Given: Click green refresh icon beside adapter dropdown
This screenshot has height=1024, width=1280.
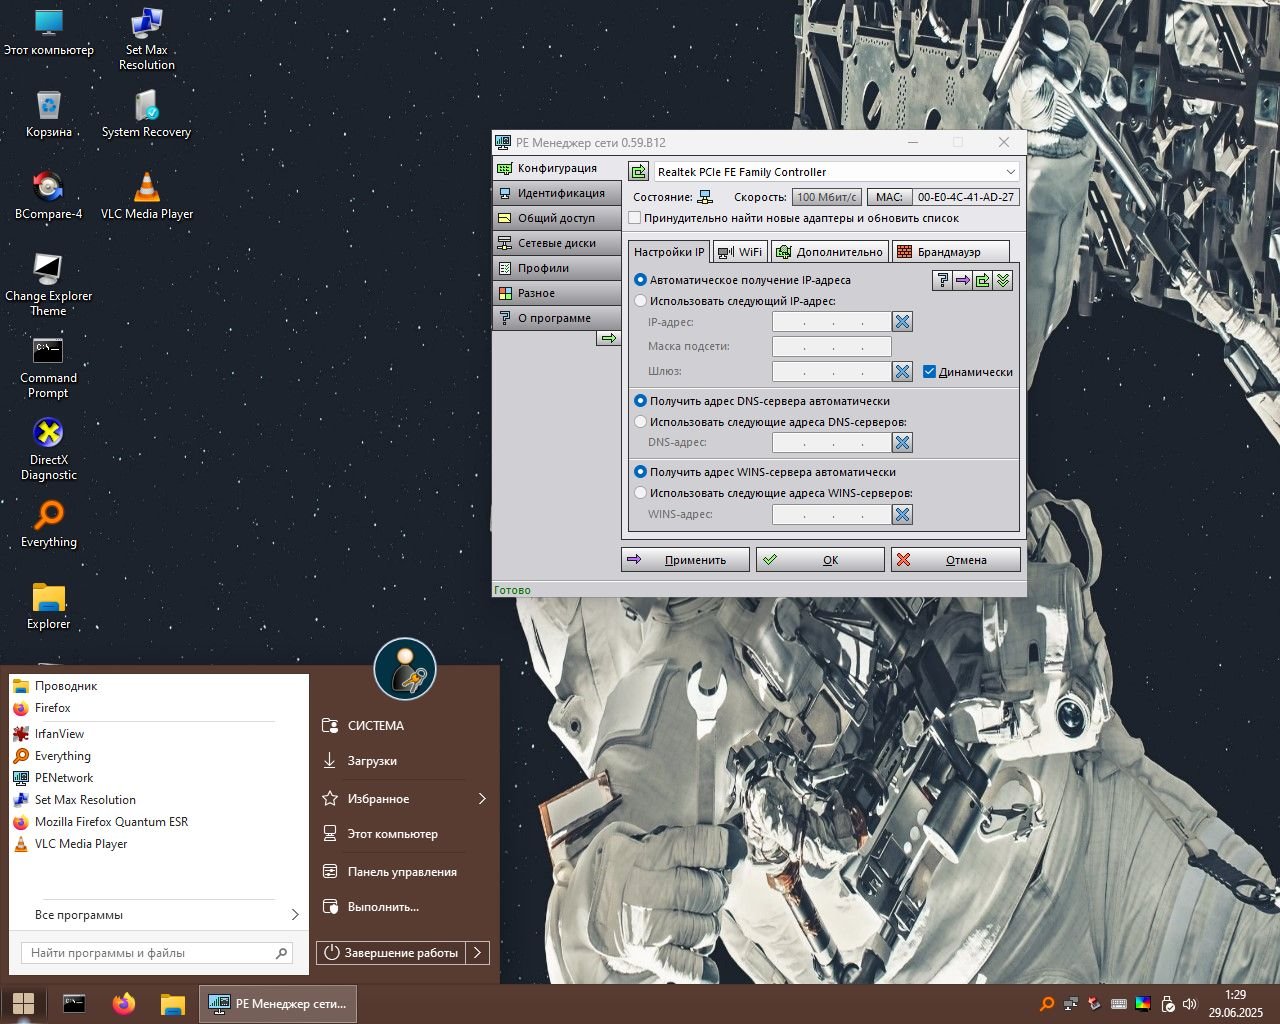Looking at the screenshot, I should (638, 172).
